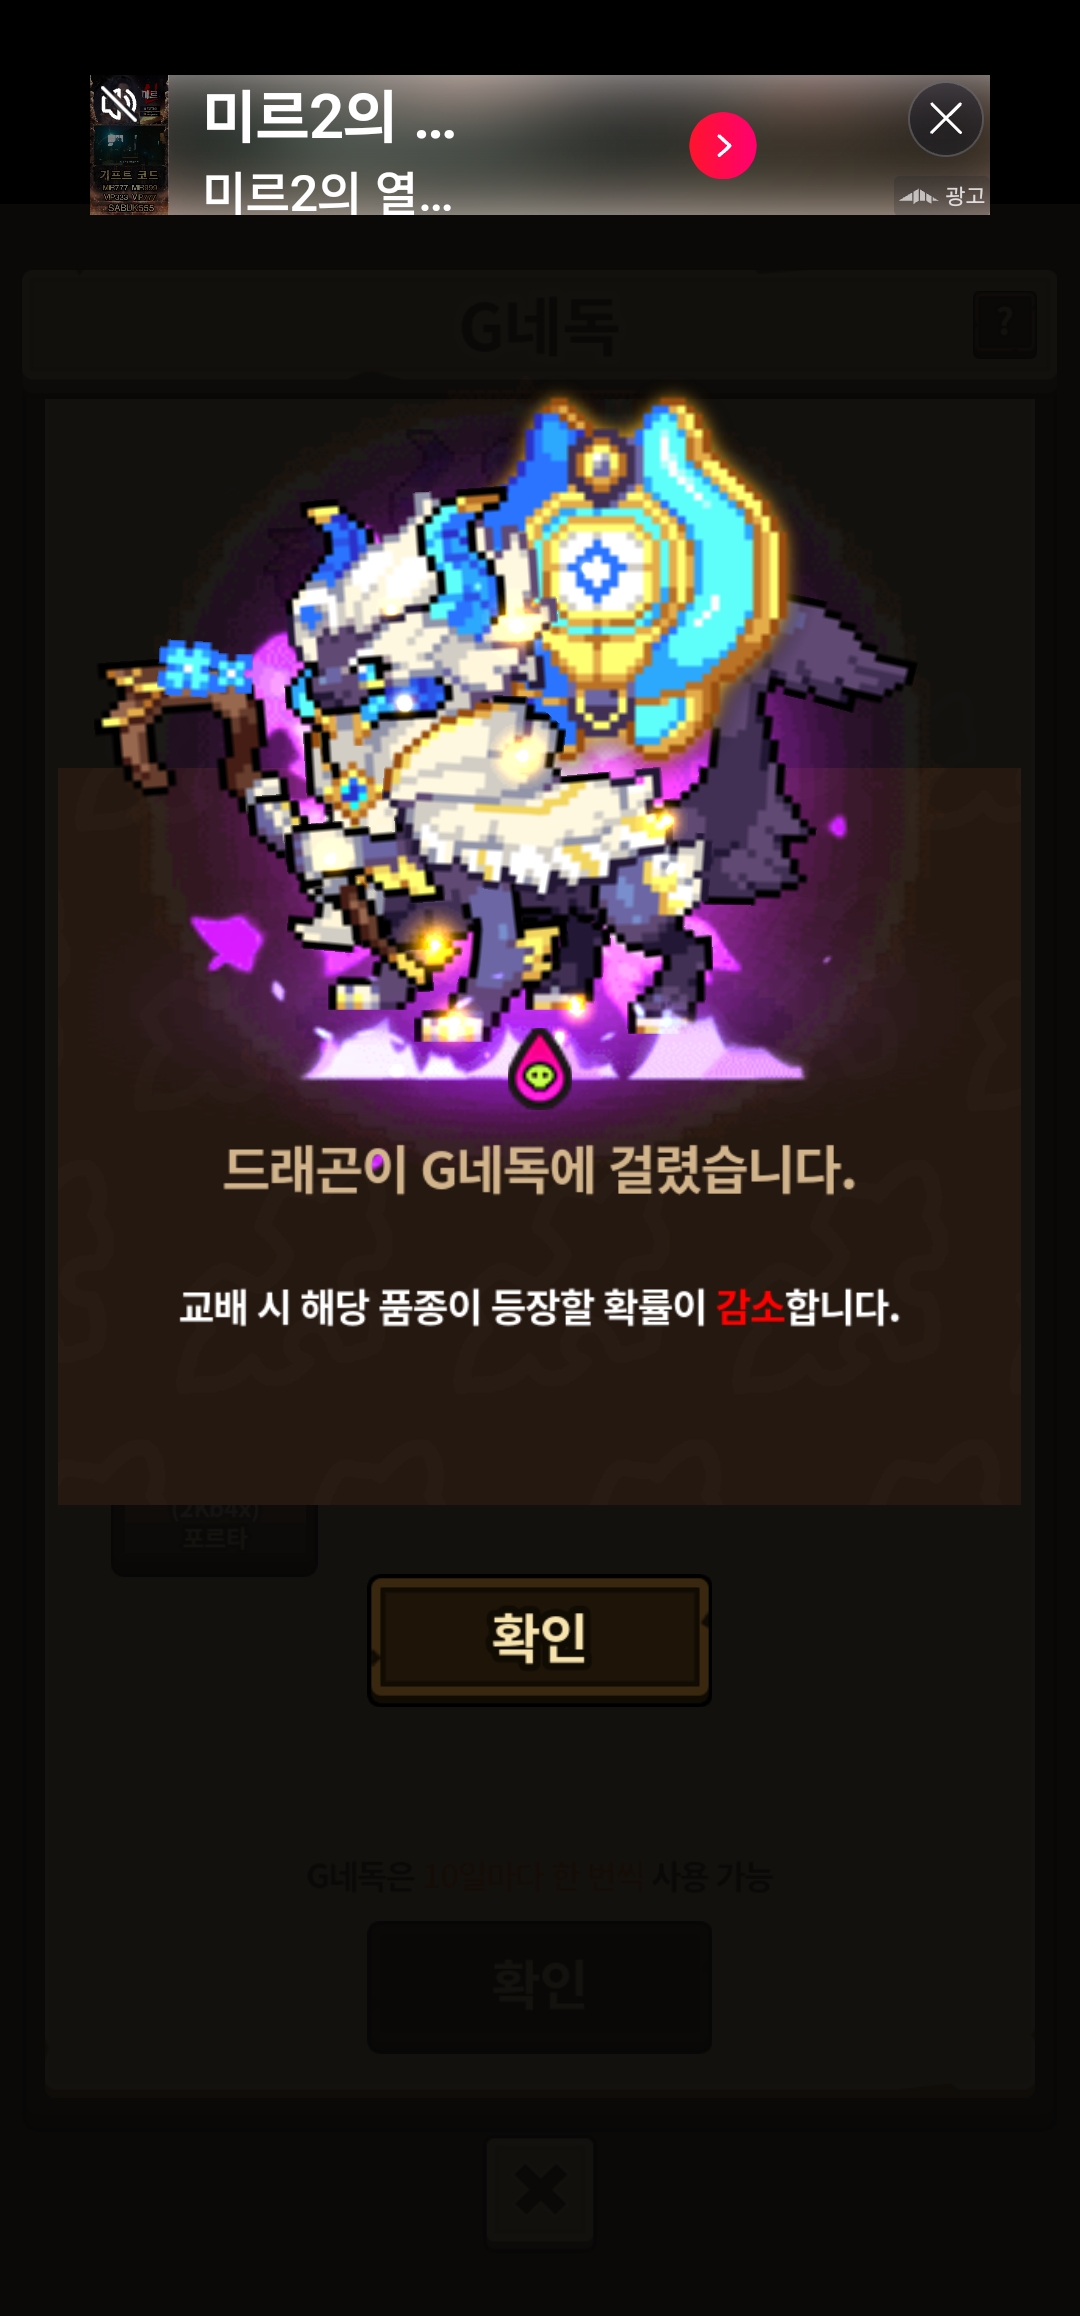
Task: Tap the red 감소 word
Action: [751, 1307]
